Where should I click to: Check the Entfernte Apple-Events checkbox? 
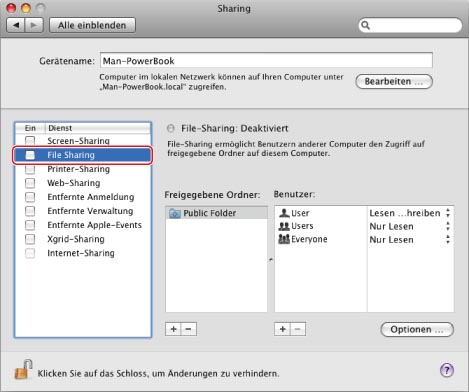tap(30, 225)
